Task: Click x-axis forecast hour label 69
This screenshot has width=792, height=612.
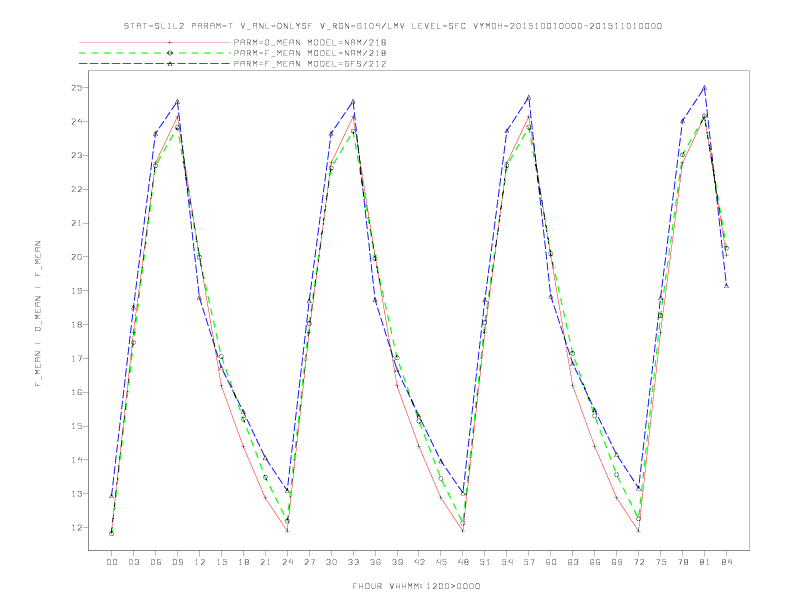Action: pyautogui.click(x=617, y=562)
